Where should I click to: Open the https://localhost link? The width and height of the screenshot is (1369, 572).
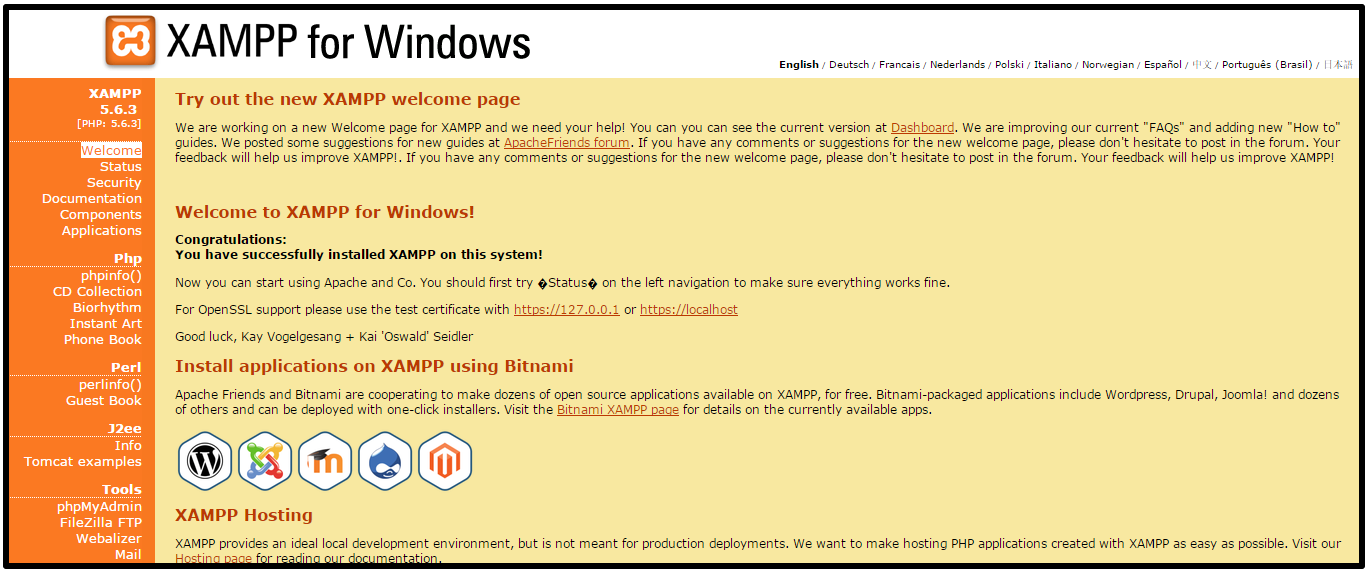tap(689, 310)
